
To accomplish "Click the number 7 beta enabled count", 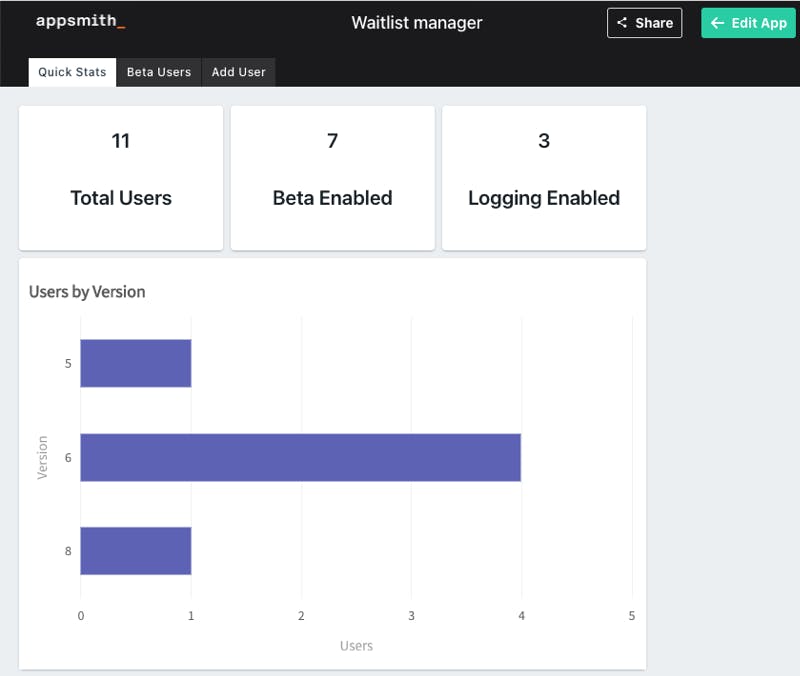I will (x=332, y=141).
